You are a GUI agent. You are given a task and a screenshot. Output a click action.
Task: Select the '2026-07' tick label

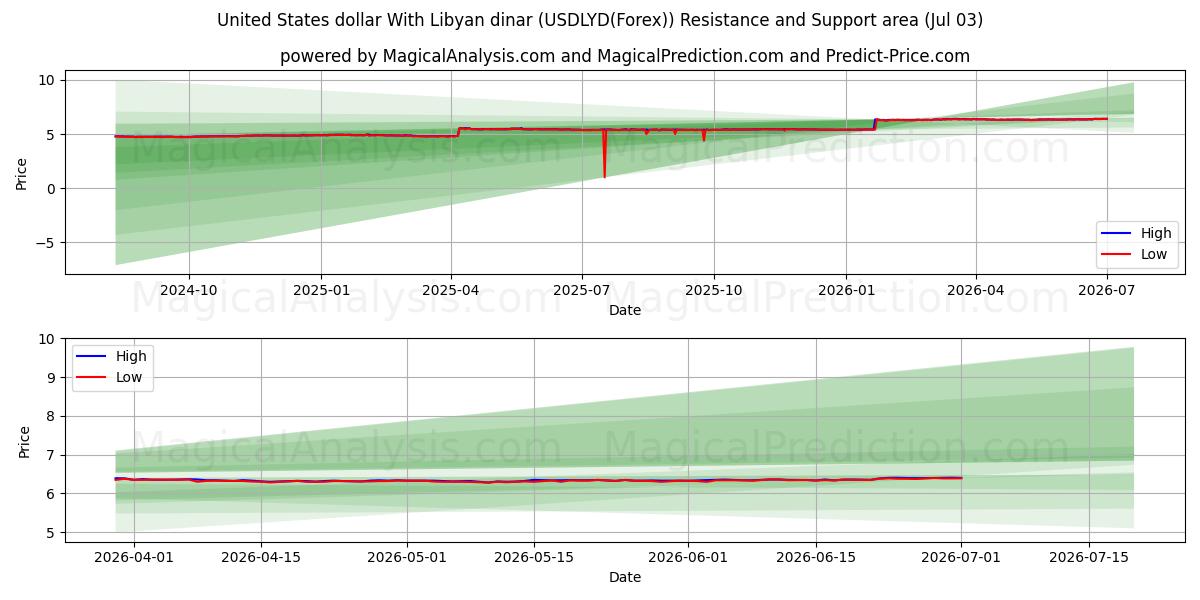1106,290
